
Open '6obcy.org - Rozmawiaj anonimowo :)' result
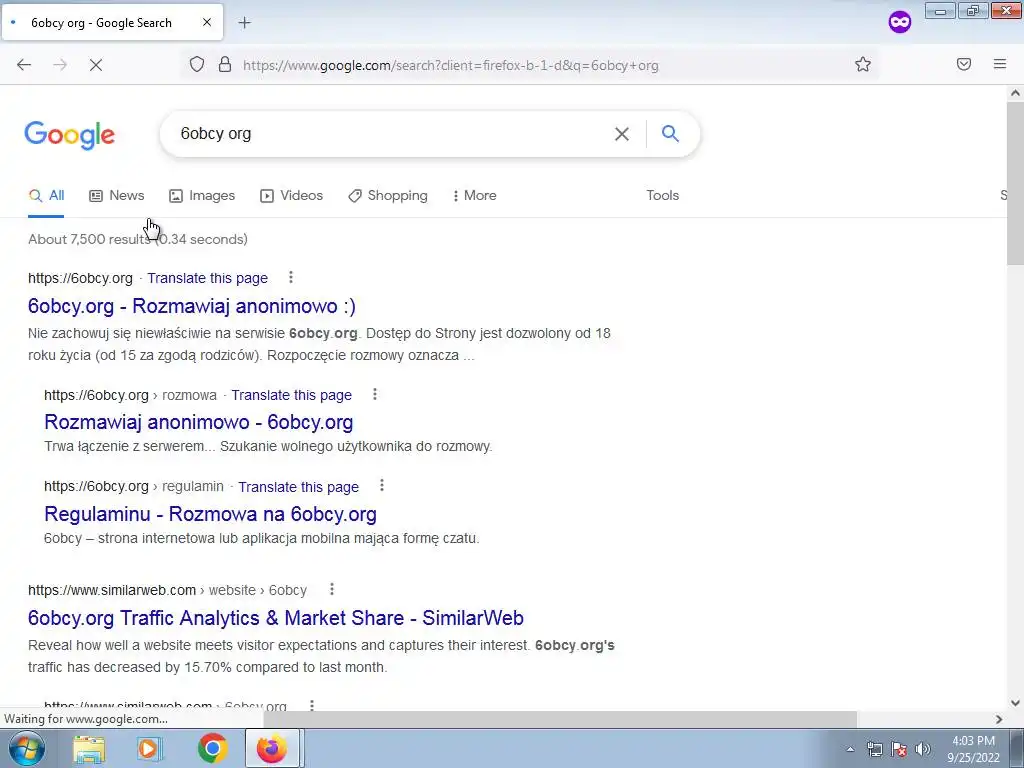(x=192, y=306)
